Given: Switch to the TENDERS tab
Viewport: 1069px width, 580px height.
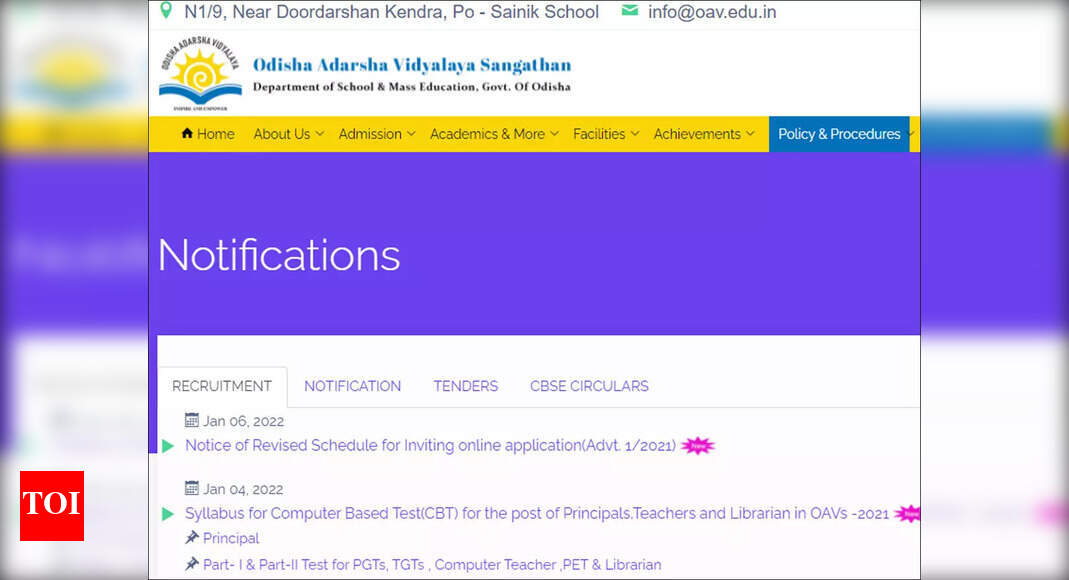Looking at the screenshot, I should coord(466,386).
